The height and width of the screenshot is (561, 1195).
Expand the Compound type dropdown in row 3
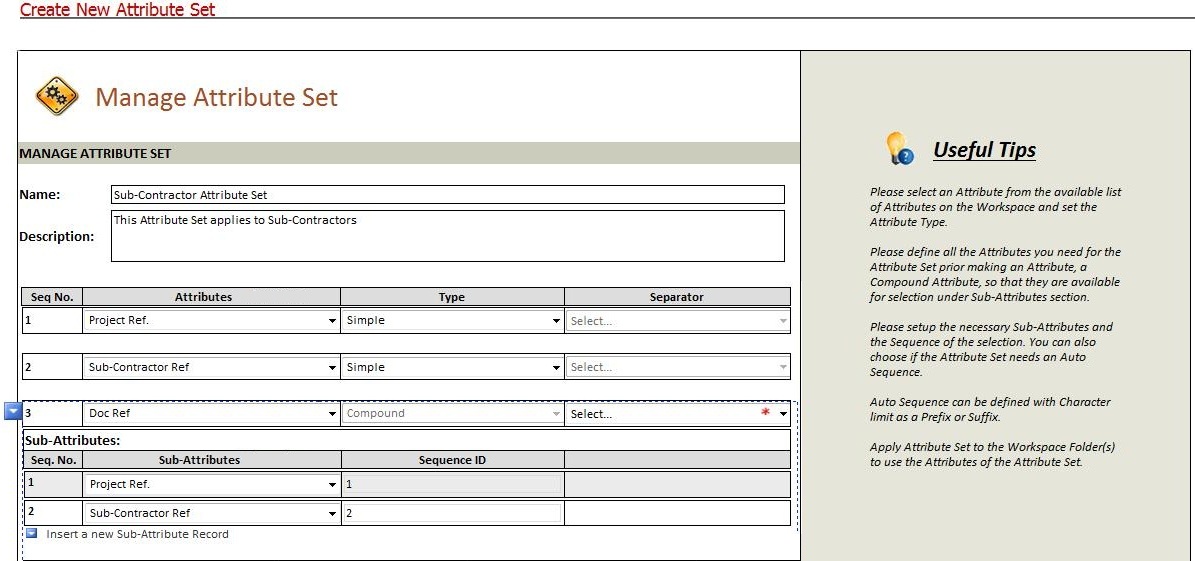coord(556,414)
